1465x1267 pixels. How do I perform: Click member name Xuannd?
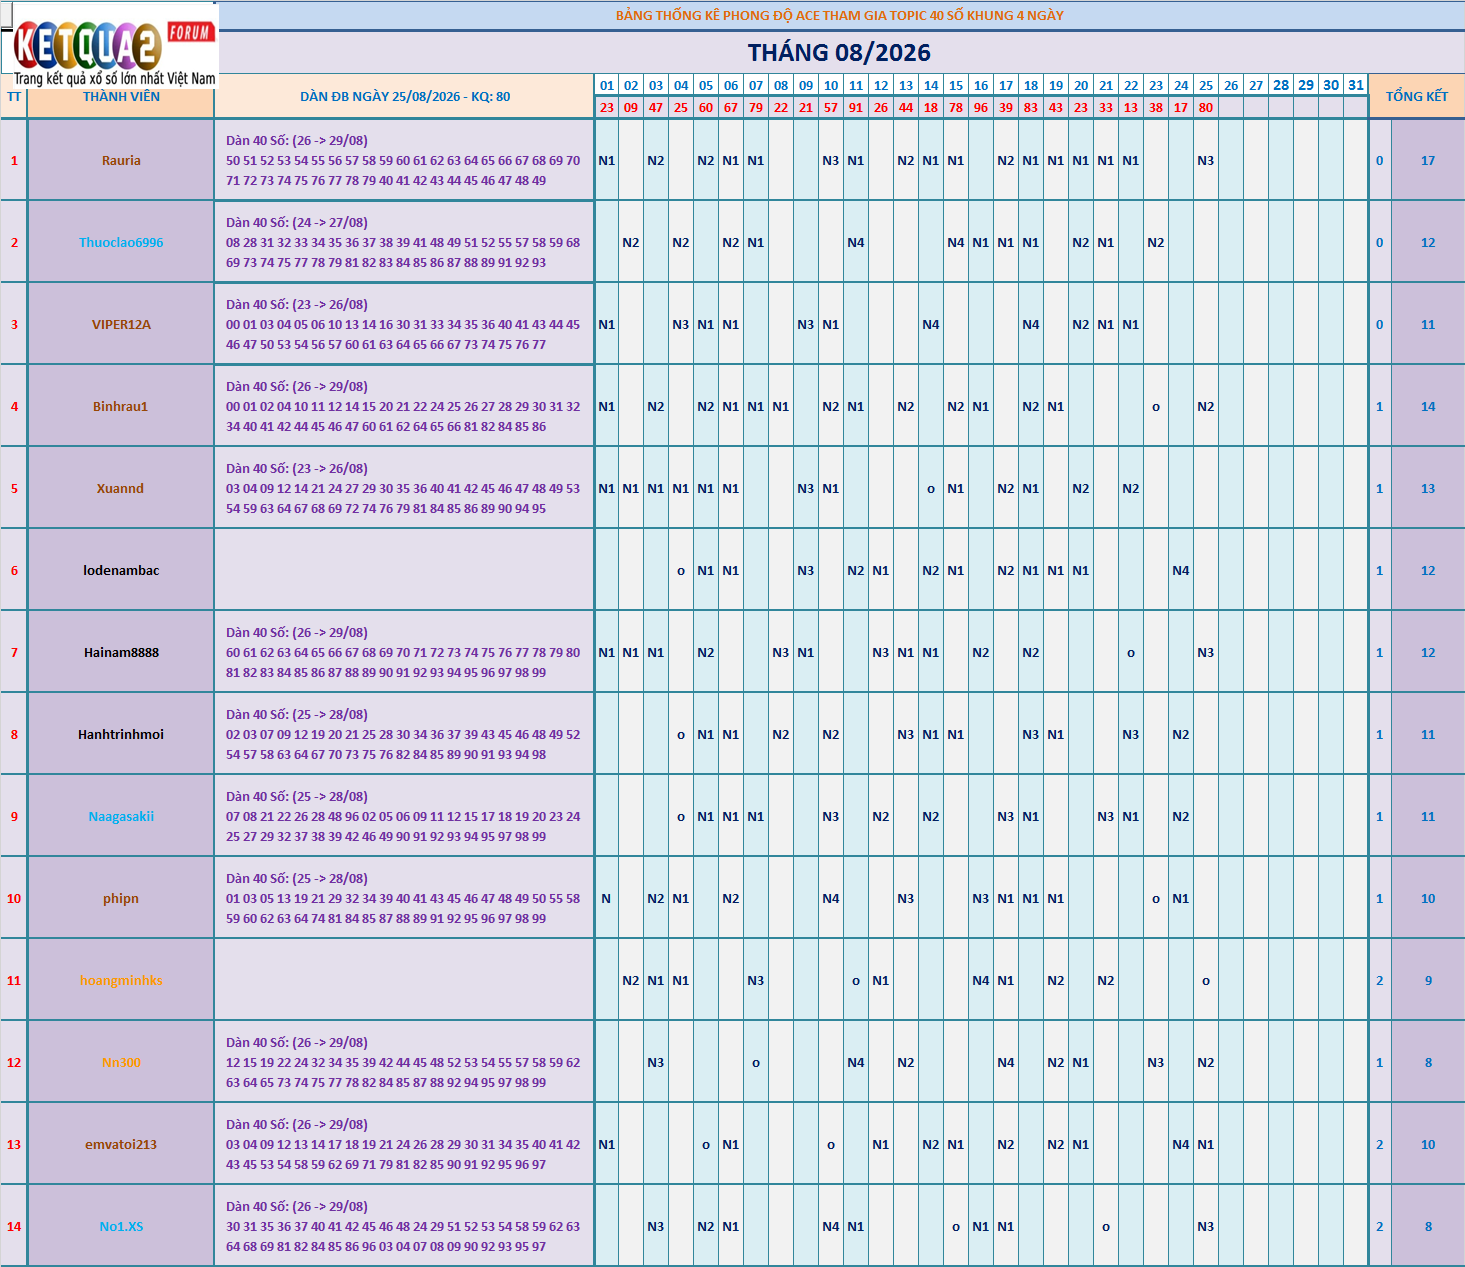tap(121, 488)
